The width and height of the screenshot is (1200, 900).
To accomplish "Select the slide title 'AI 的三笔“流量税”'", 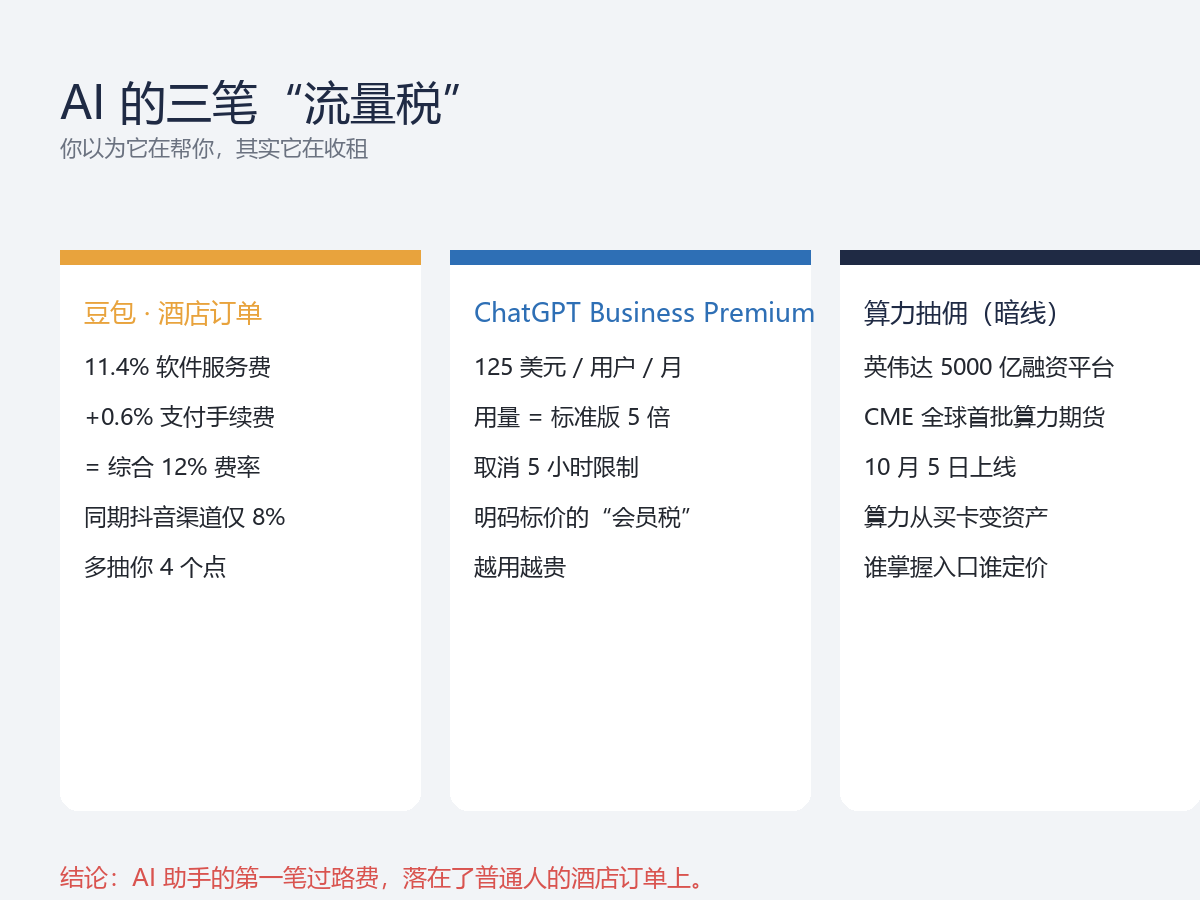I will [261, 103].
